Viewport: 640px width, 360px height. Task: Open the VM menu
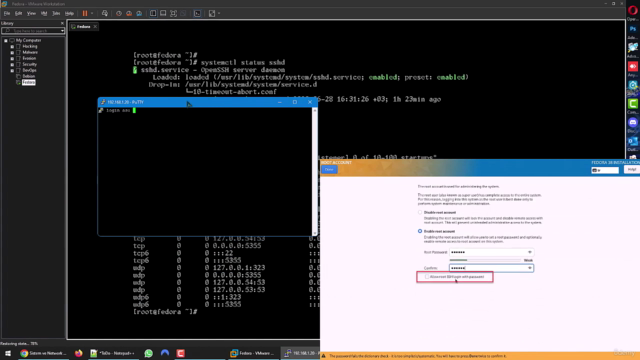[44, 13]
